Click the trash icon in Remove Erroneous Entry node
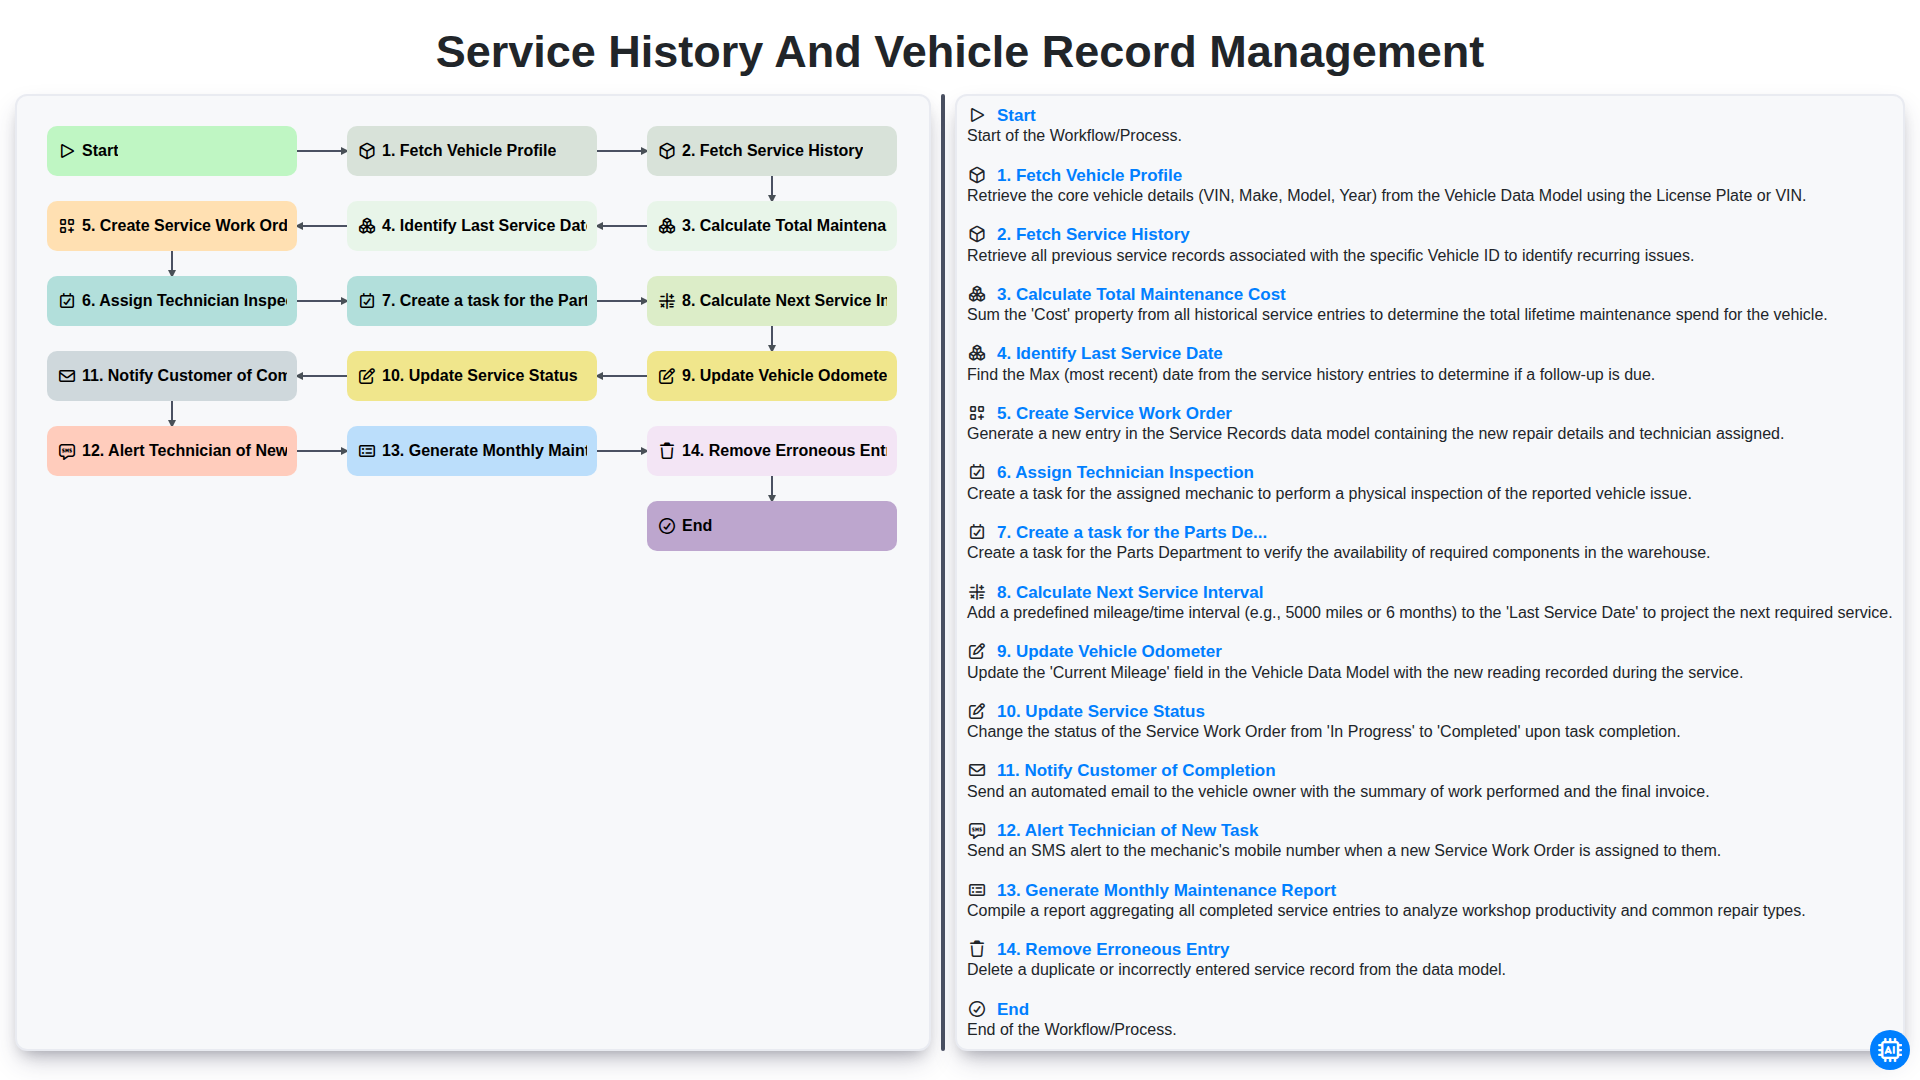The width and height of the screenshot is (1920, 1080). 667,451
